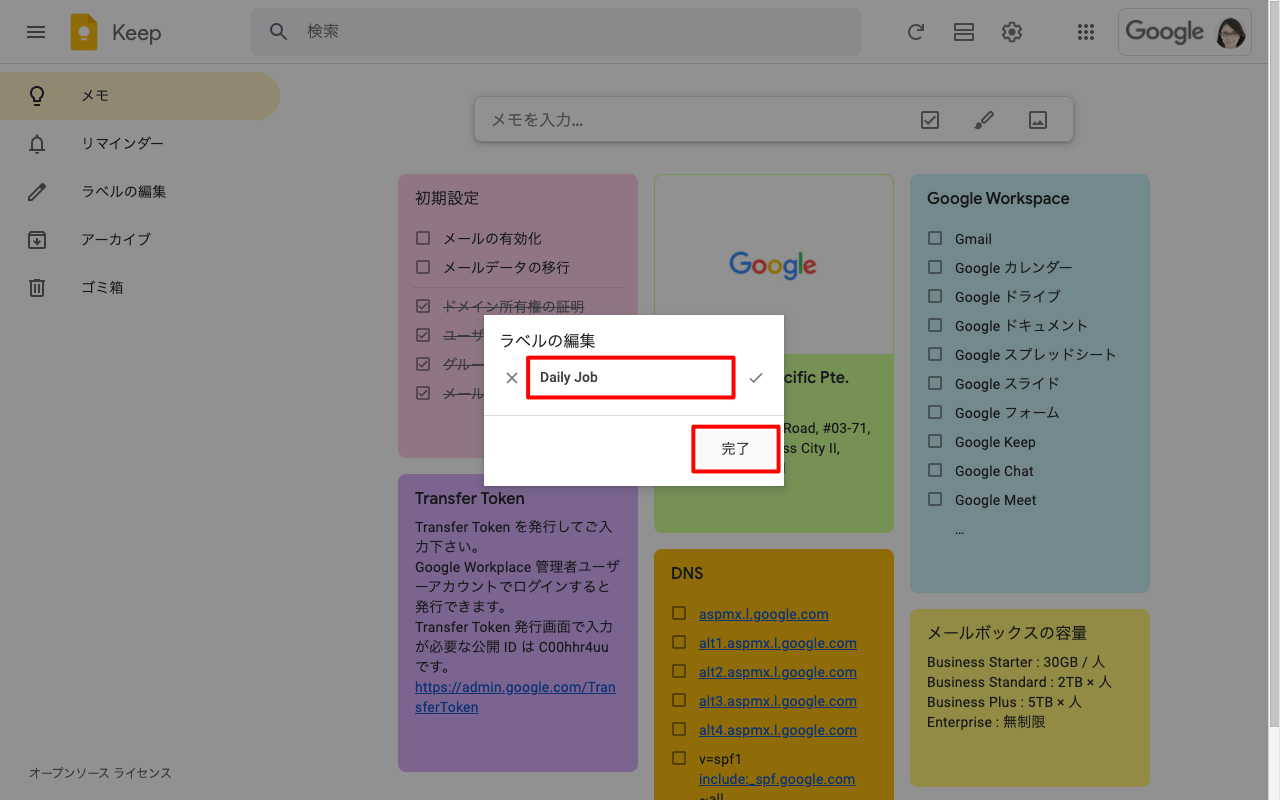Check Google ドキュメント checkbox
Viewport: 1280px width, 800px height.
(x=935, y=325)
